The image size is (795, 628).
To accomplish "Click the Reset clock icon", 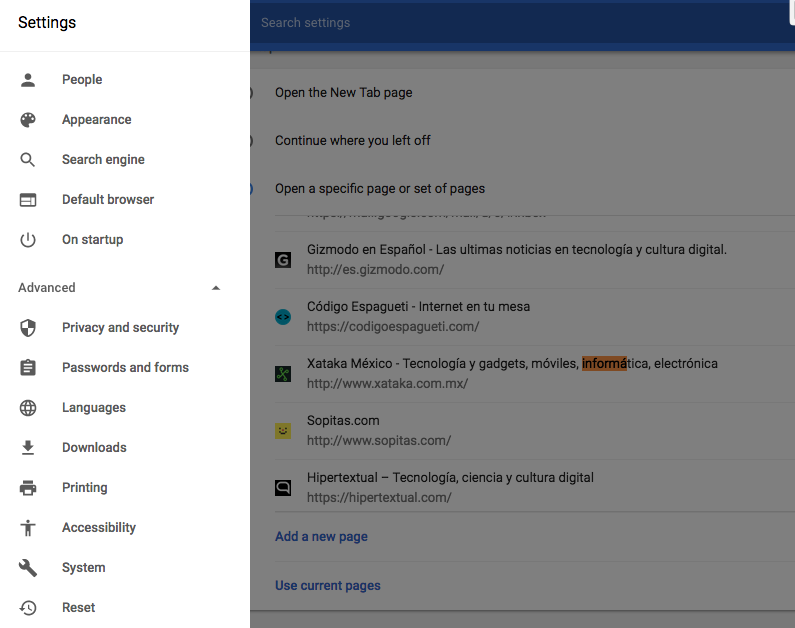I will click(28, 608).
